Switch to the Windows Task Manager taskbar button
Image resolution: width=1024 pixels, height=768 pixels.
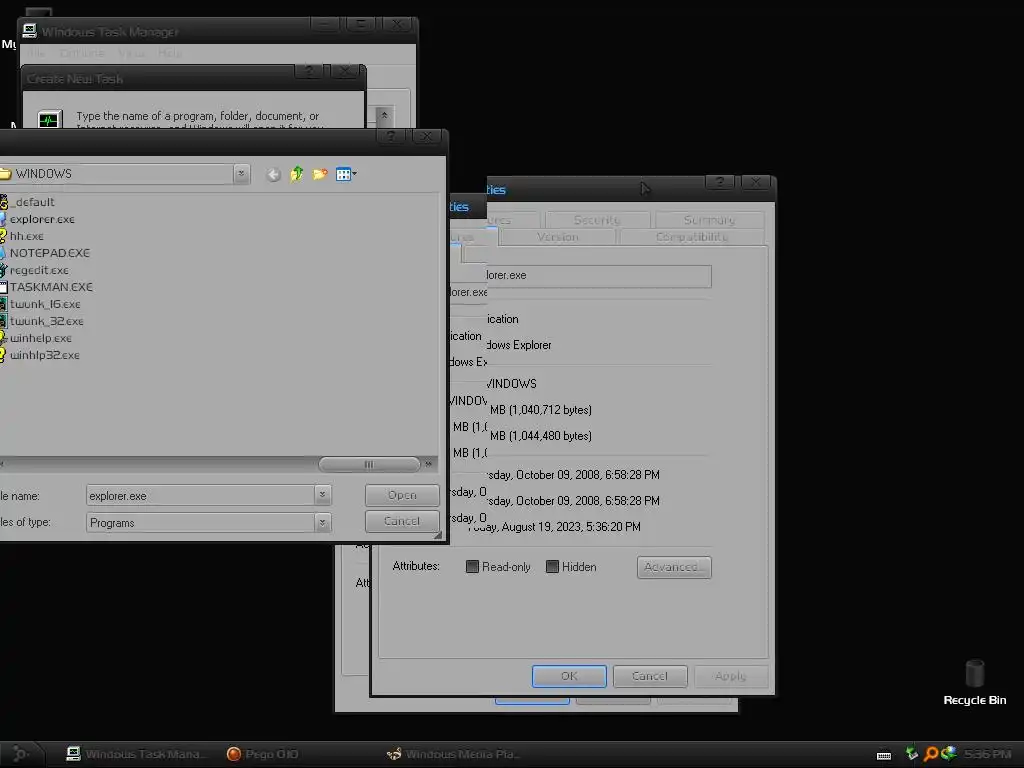tap(135, 754)
